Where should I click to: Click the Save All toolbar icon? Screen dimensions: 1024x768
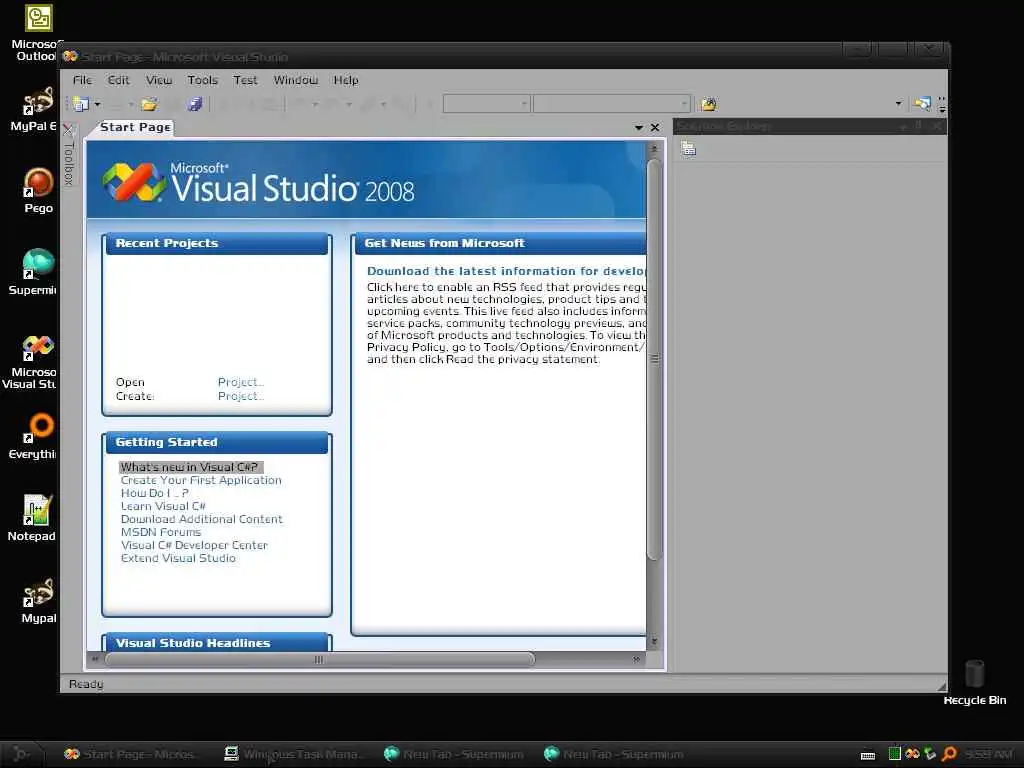[195, 104]
